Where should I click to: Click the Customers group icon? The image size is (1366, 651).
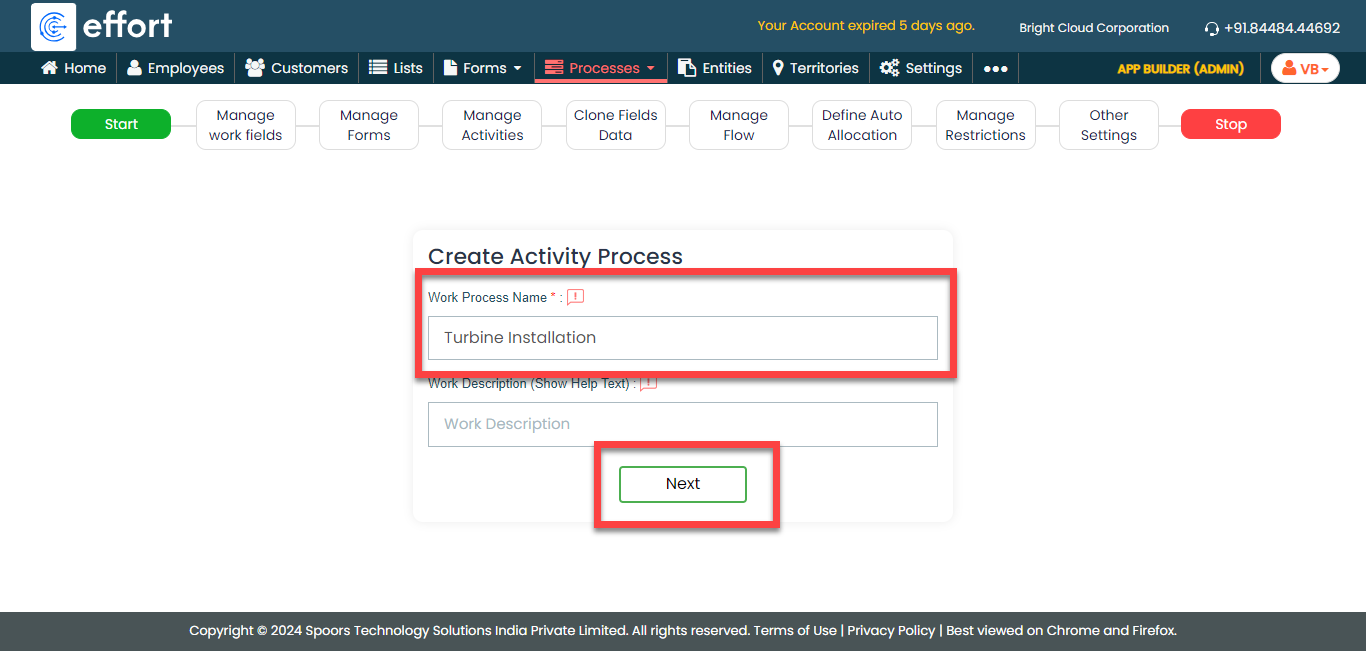(255, 68)
